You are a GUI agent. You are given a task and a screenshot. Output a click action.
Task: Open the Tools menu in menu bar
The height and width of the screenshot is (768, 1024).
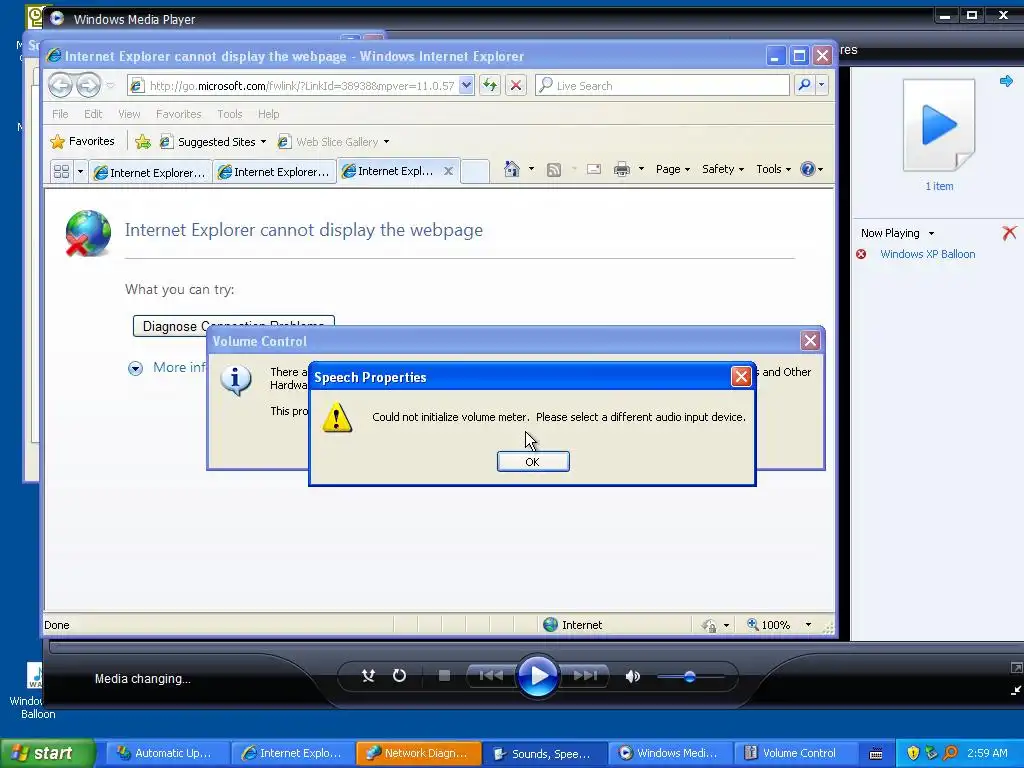pos(230,114)
